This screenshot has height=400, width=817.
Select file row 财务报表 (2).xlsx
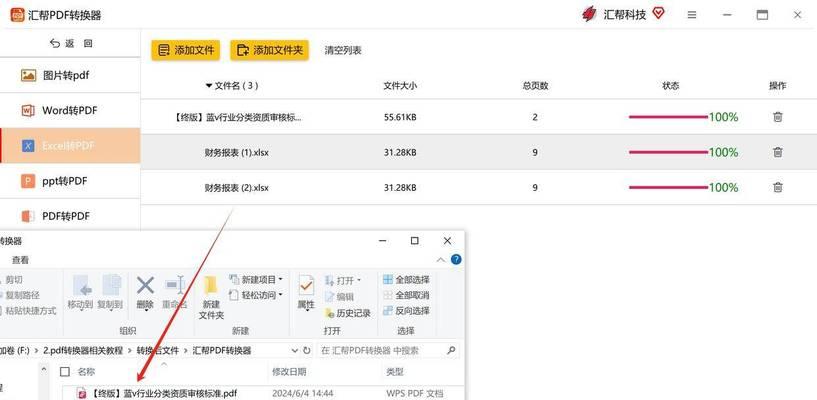(479, 188)
